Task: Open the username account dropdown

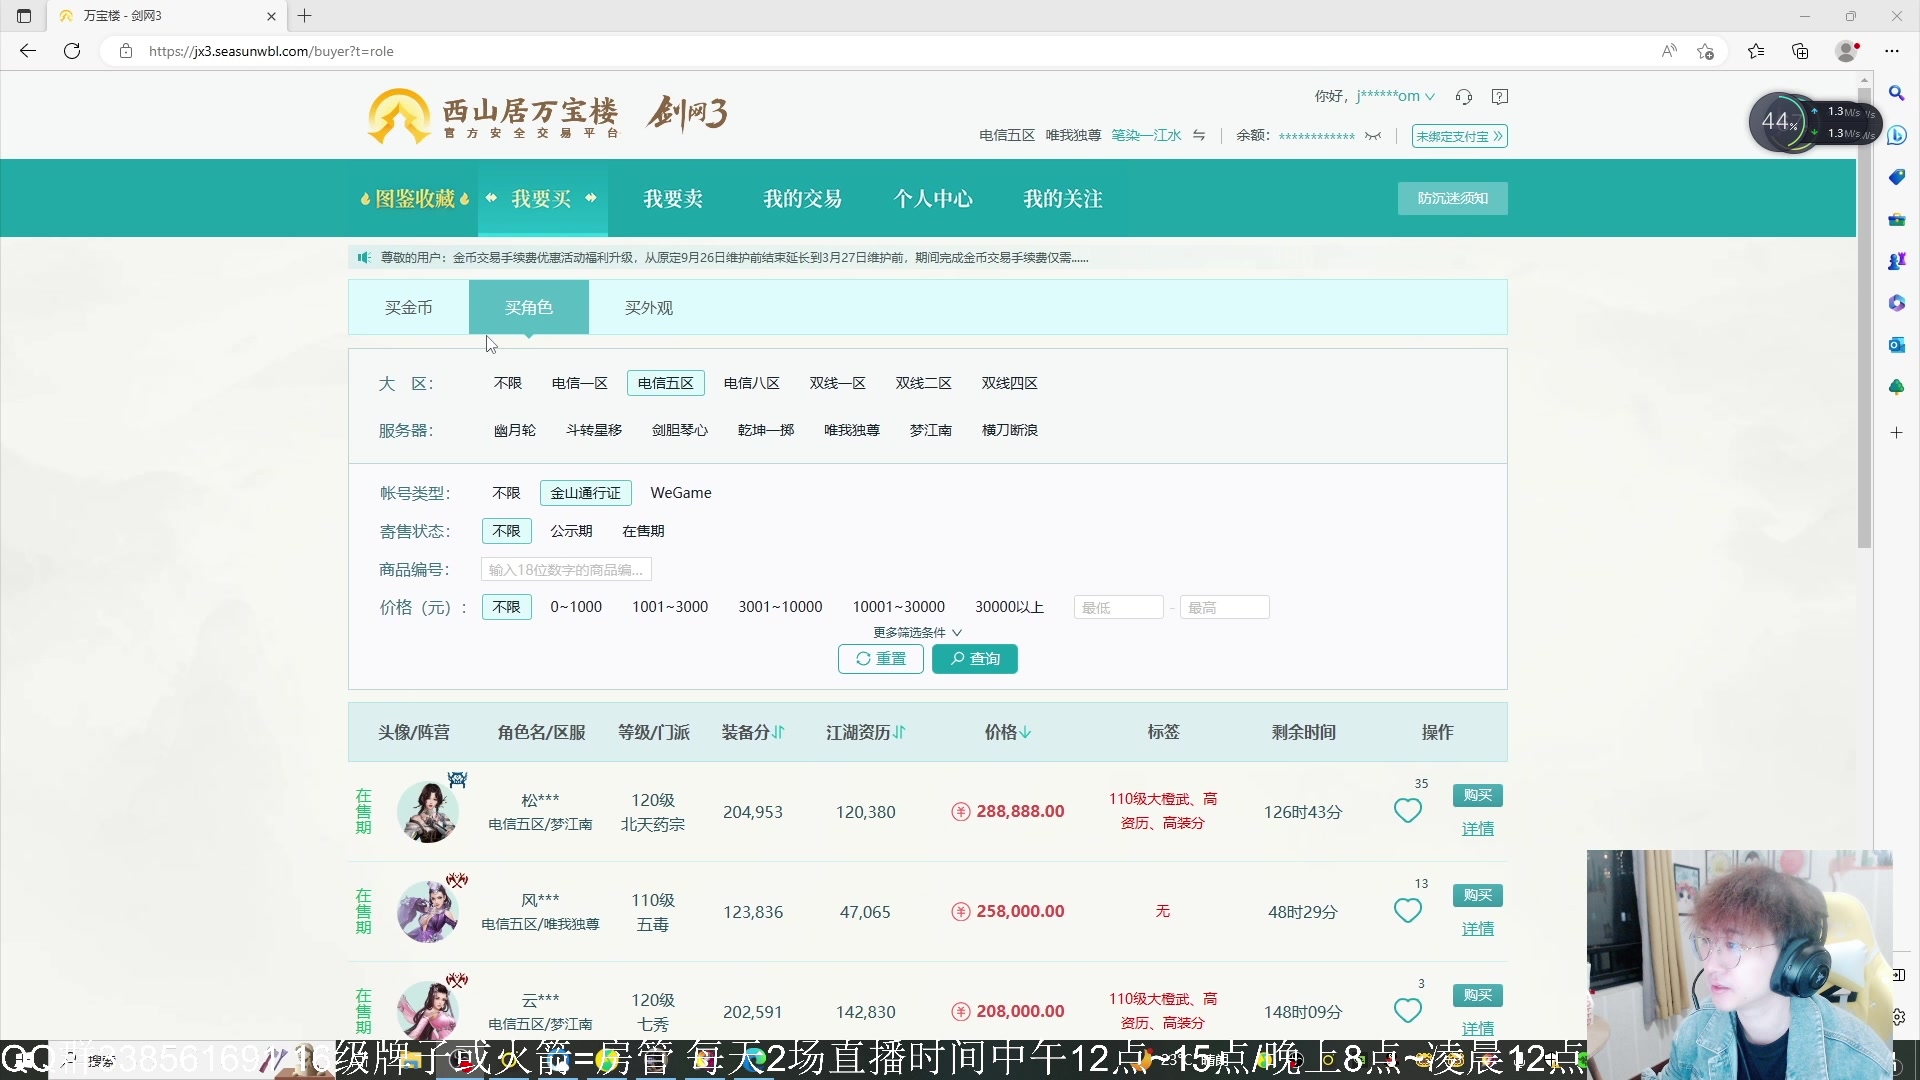Action: tap(1396, 97)
